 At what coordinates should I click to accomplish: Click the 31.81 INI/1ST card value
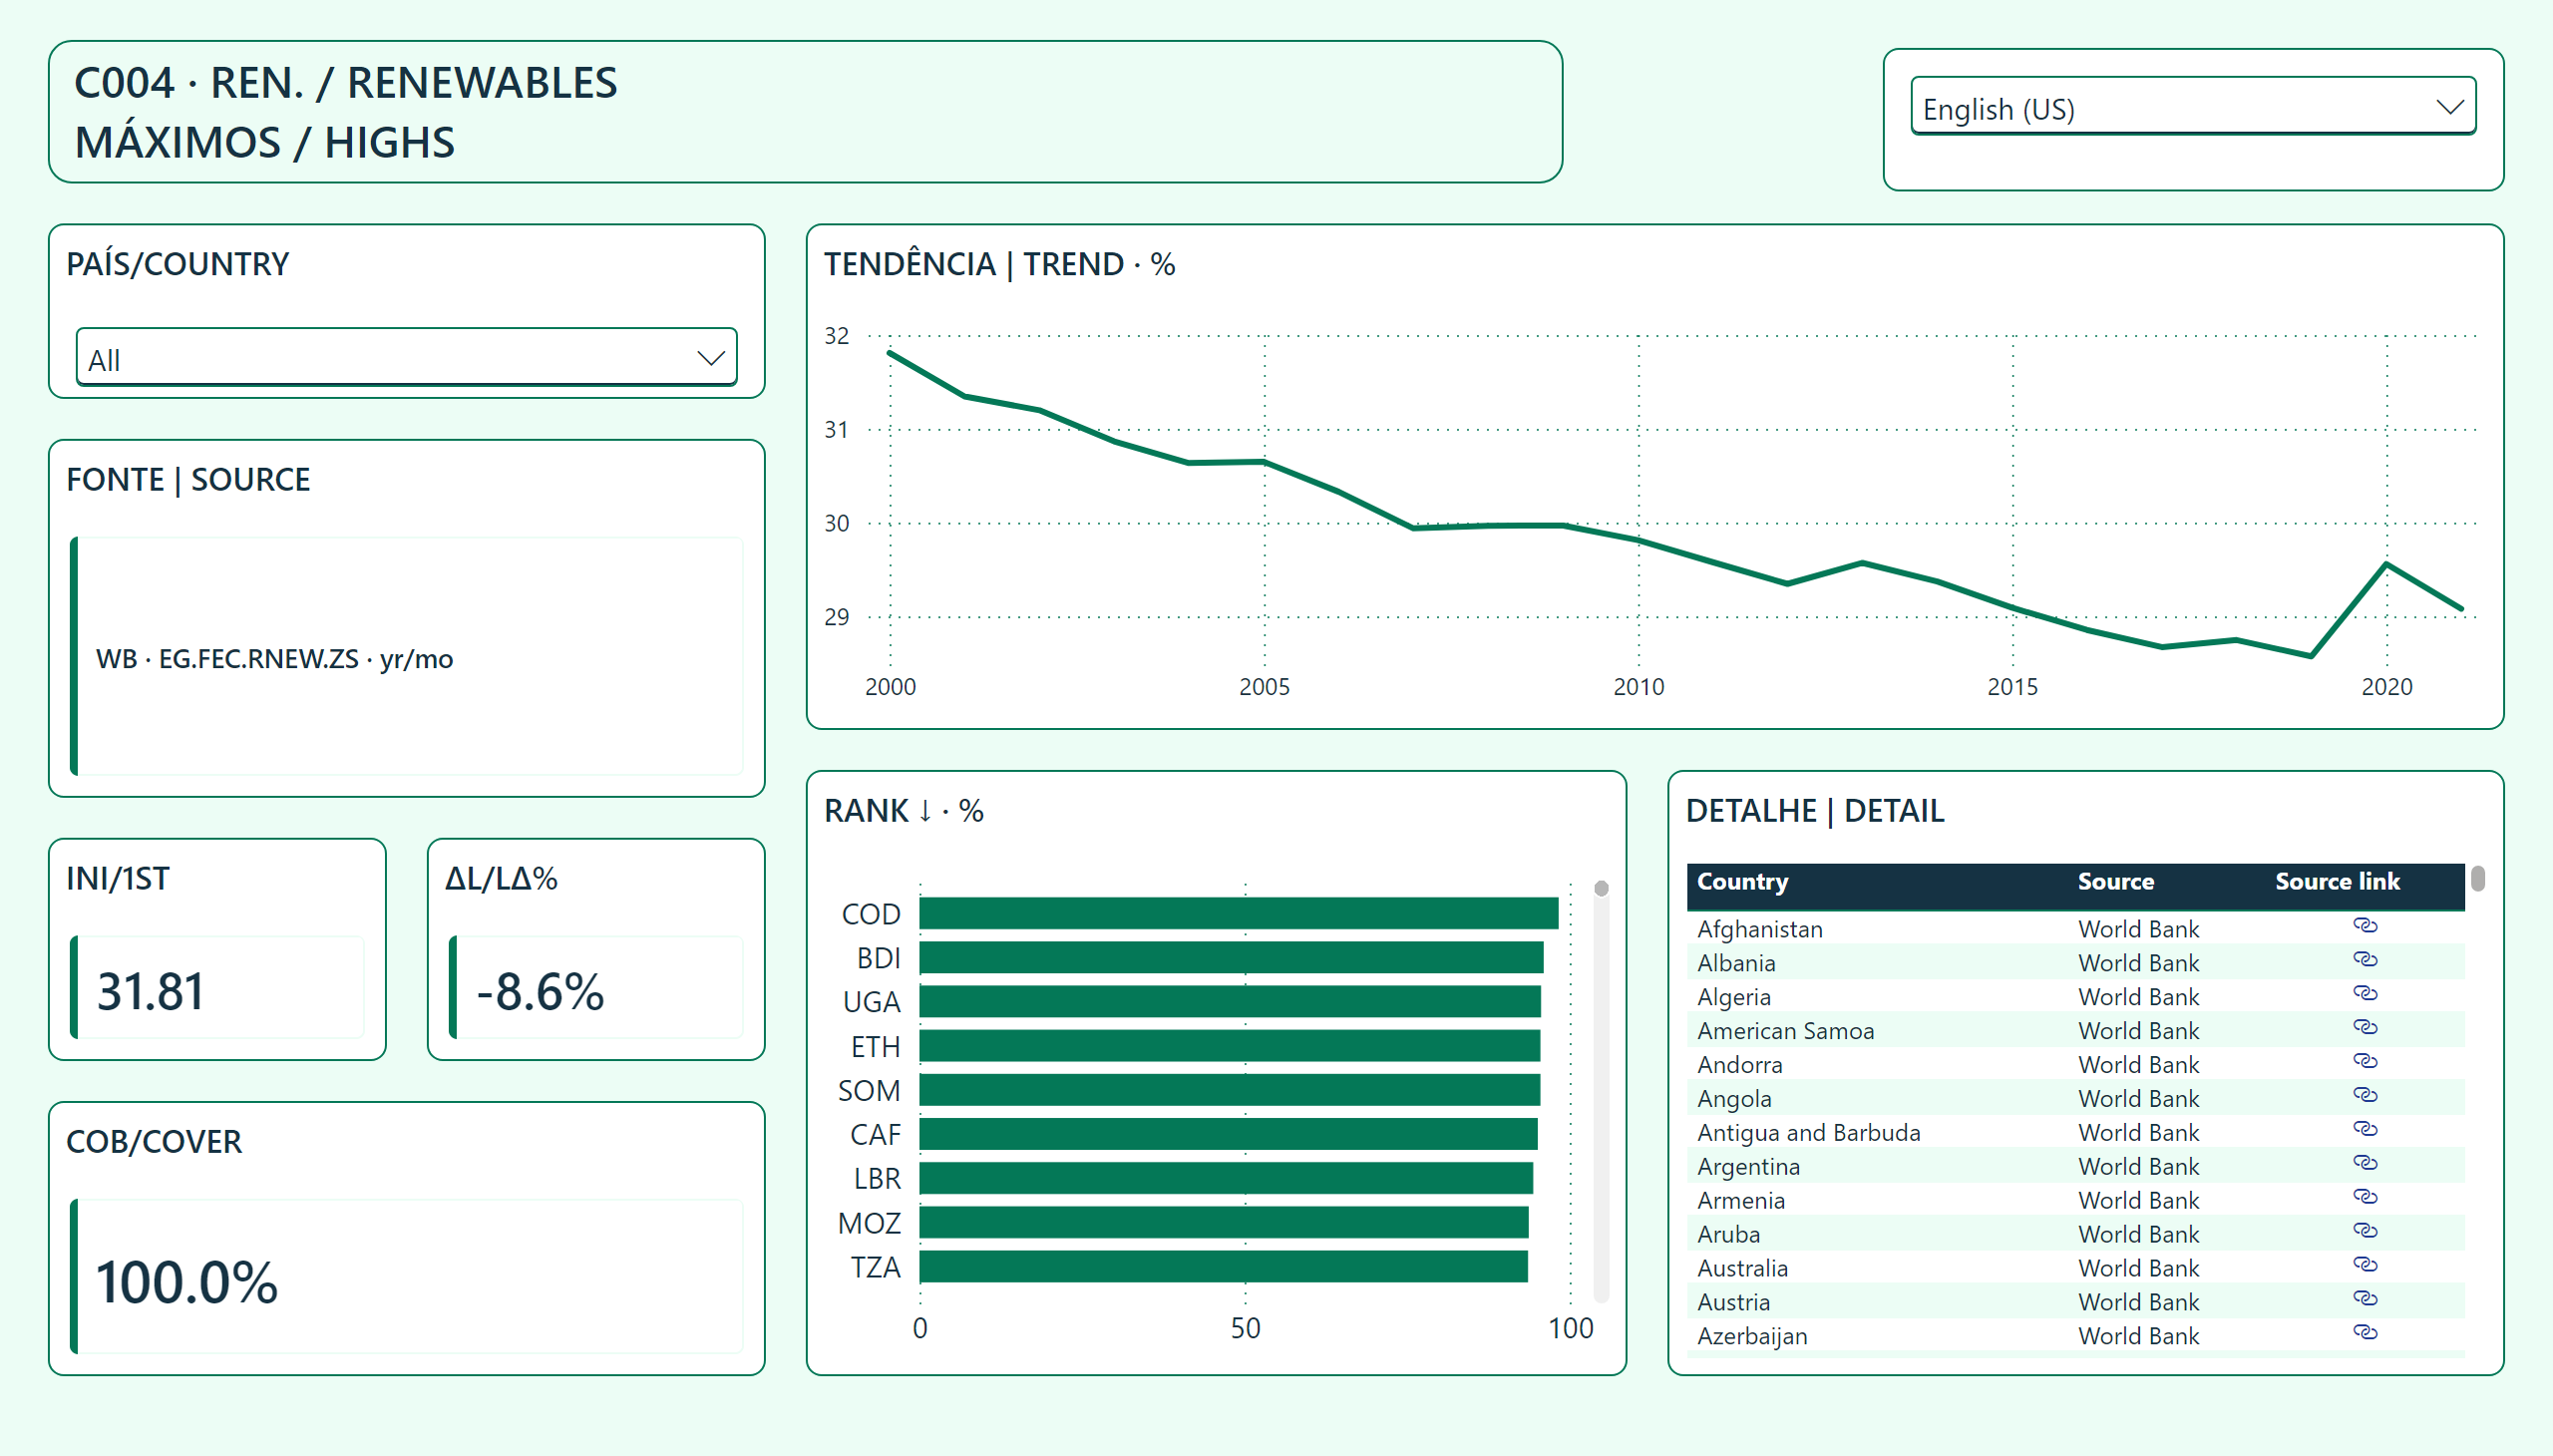150,992
